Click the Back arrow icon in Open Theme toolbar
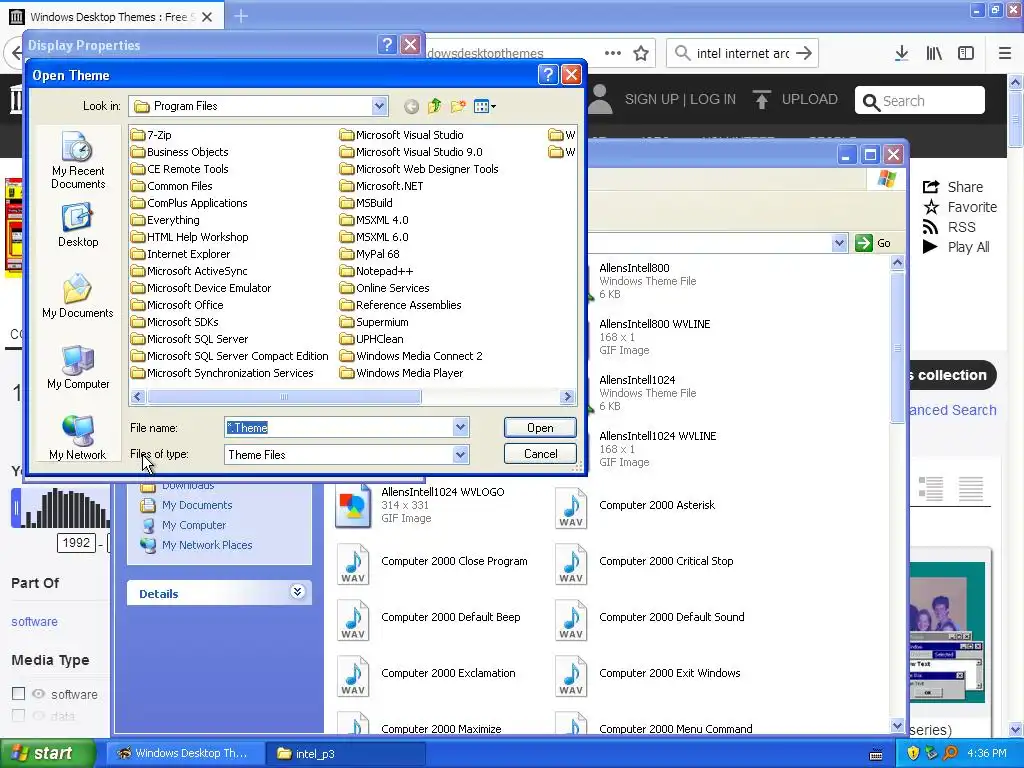1024x768 pixels. point(411,106)
